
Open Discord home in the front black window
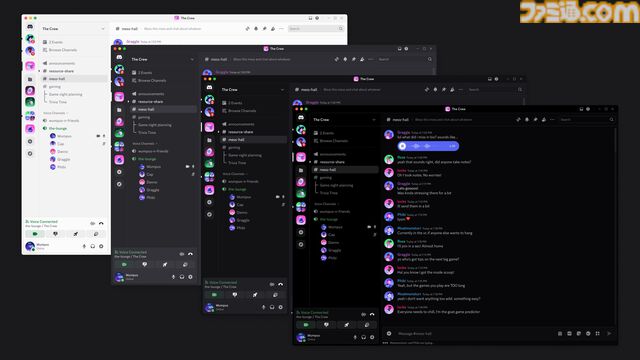pos(301,118)
